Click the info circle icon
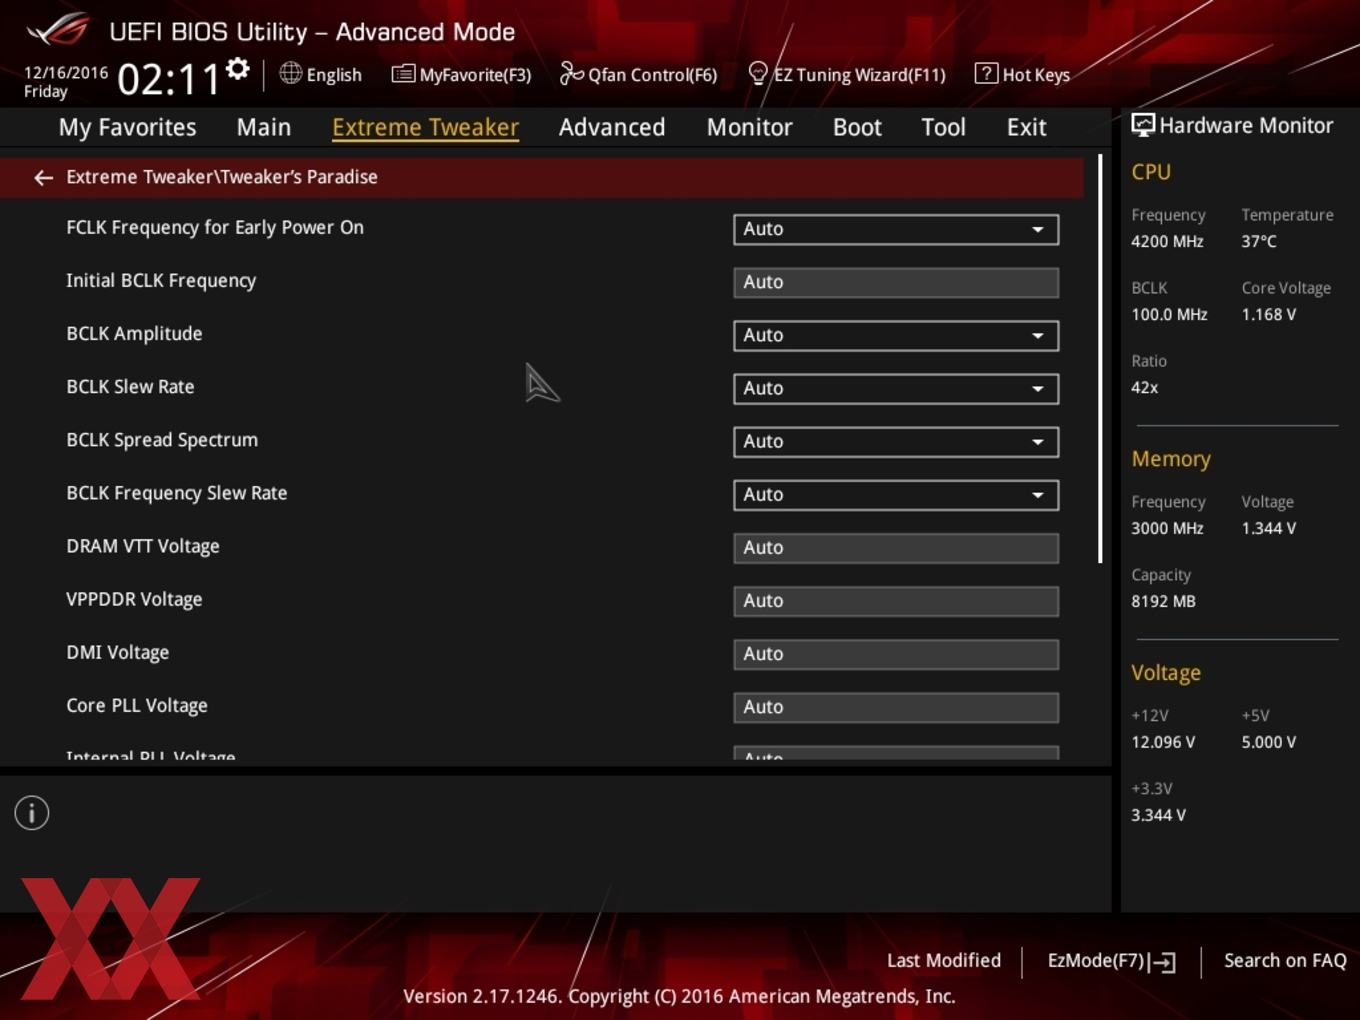Image resolution: width=1360 pixels, height=1020 pixels. click(x=32, y=813)
